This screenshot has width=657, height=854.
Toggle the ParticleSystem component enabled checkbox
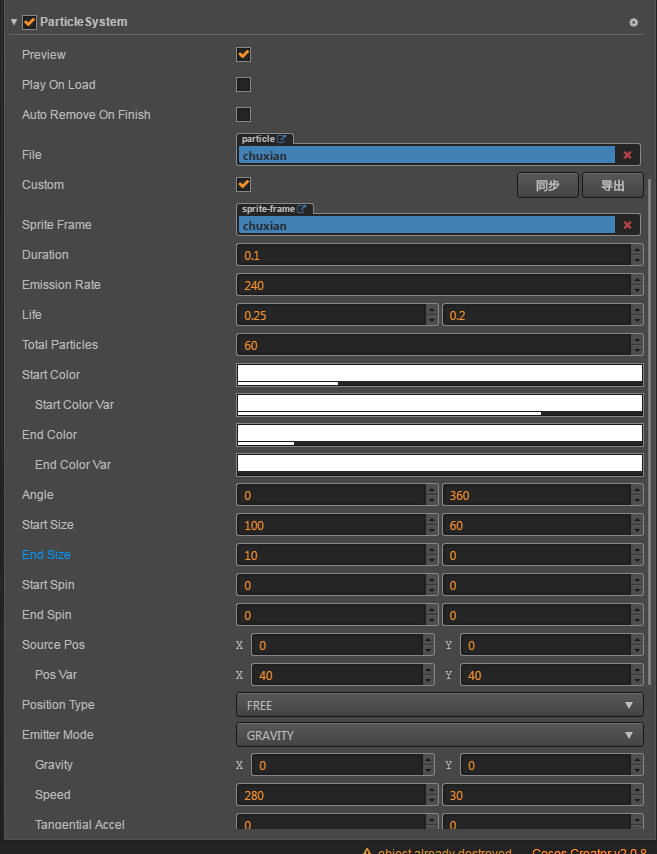coord(29,22)
